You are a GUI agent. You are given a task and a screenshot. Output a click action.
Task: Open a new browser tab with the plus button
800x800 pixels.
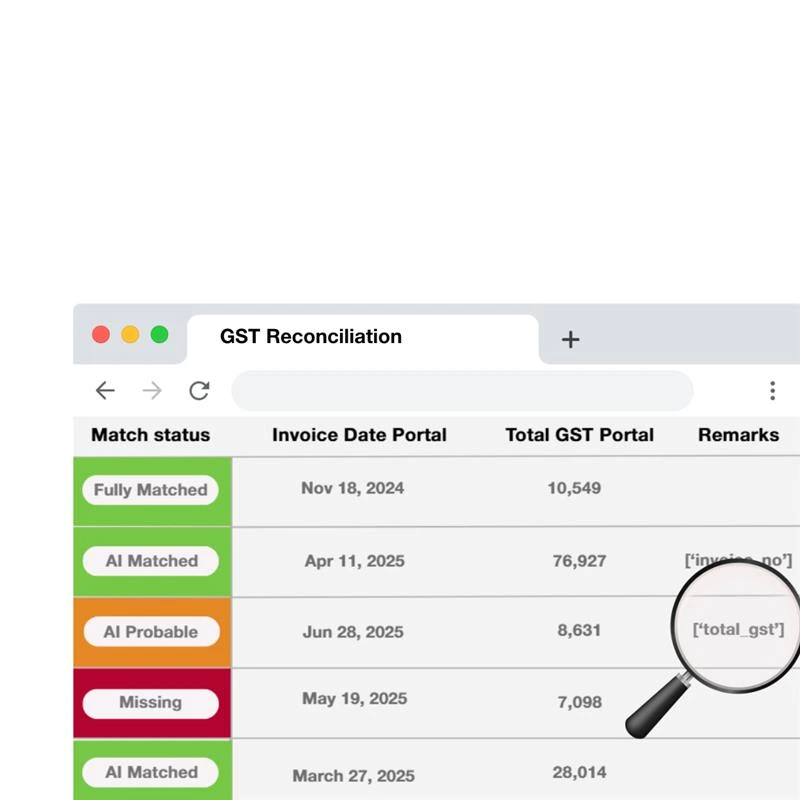(570, 340)
